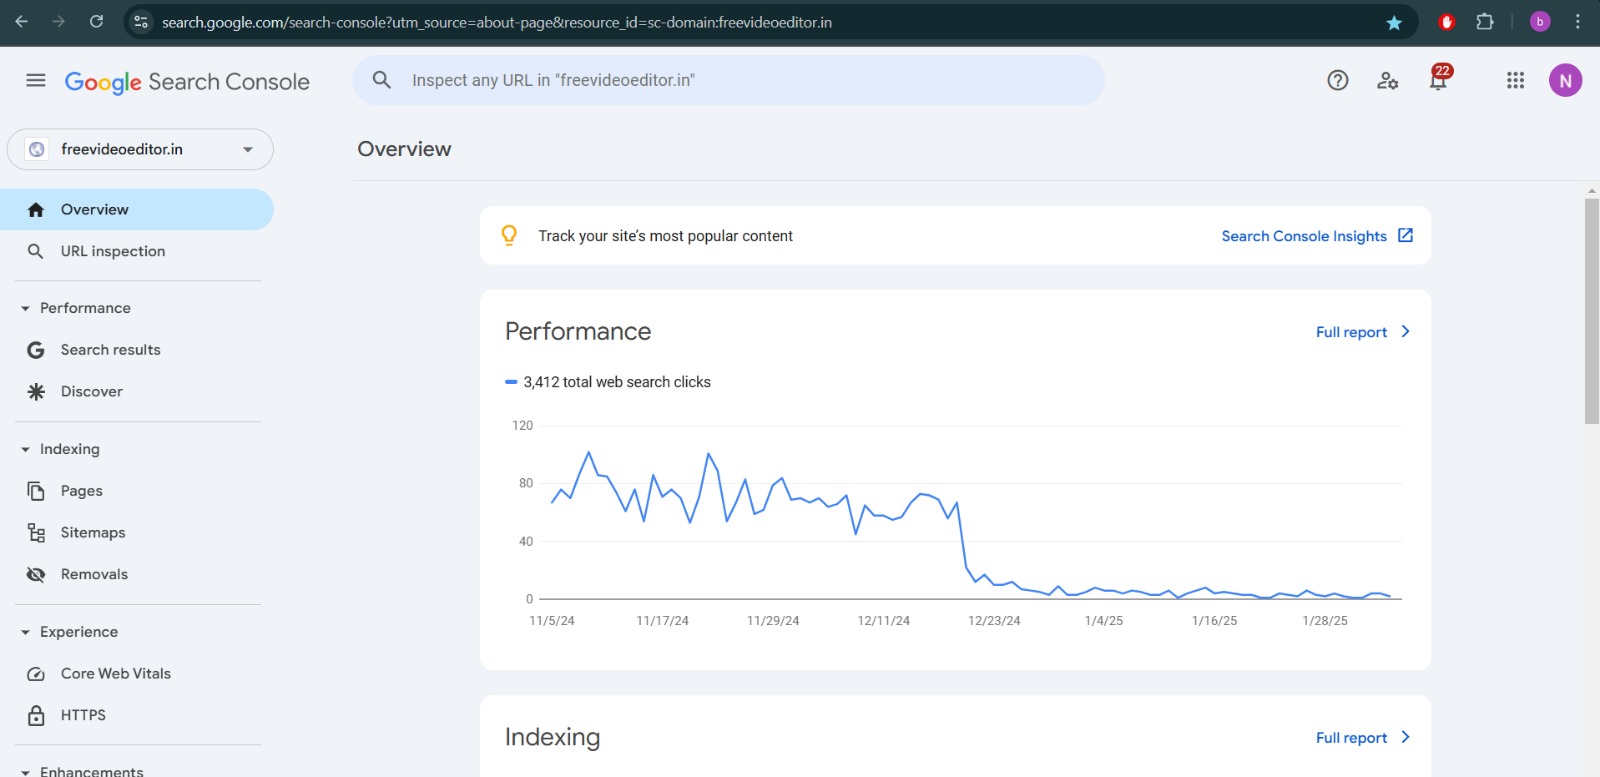The width and height of the screenshot is (1600, 777).
Task: Open Search Console Insights link
Action: point(1304,236)
